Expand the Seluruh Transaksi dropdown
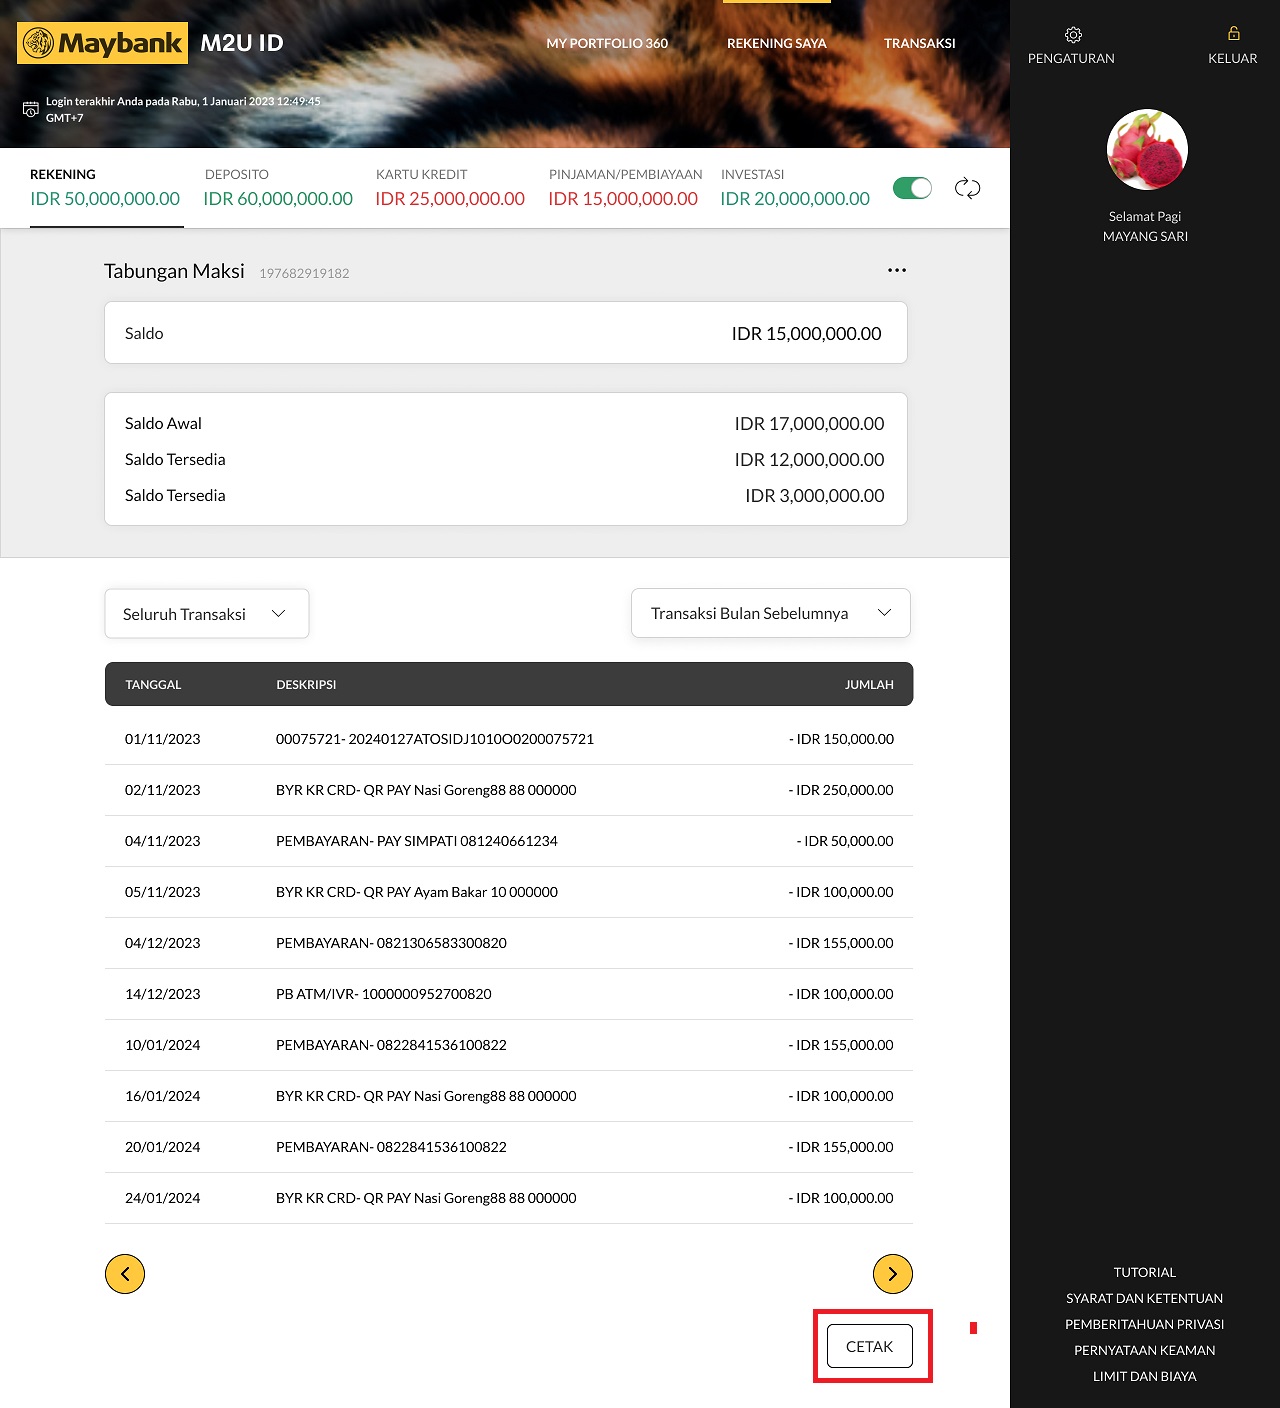 click(207, 613)
